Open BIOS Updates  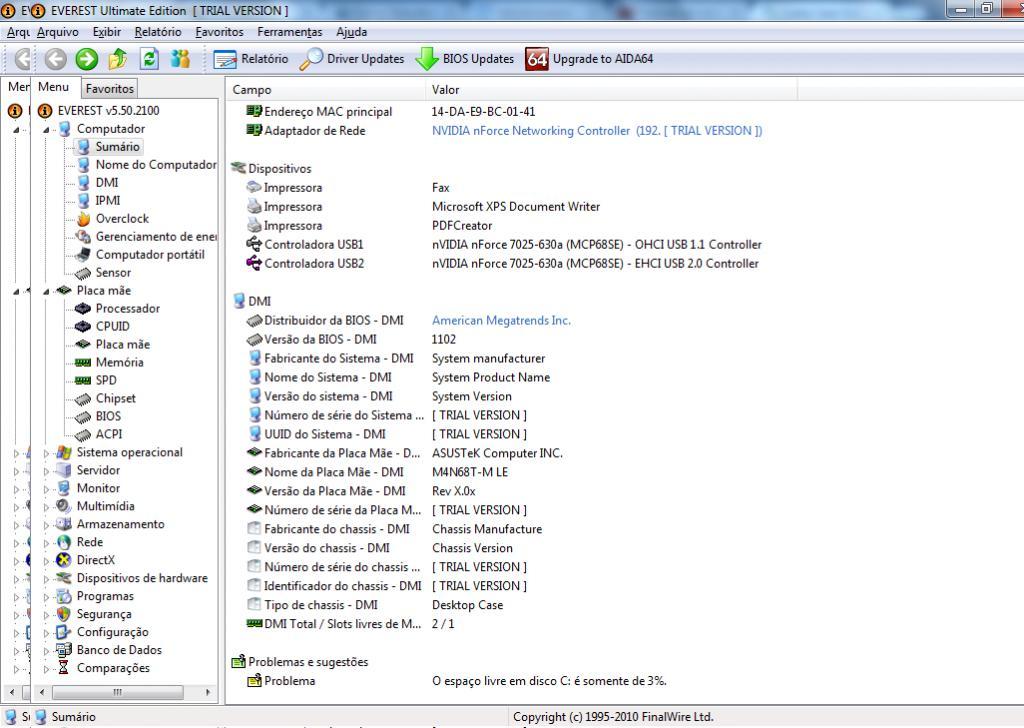pos(465,59)
